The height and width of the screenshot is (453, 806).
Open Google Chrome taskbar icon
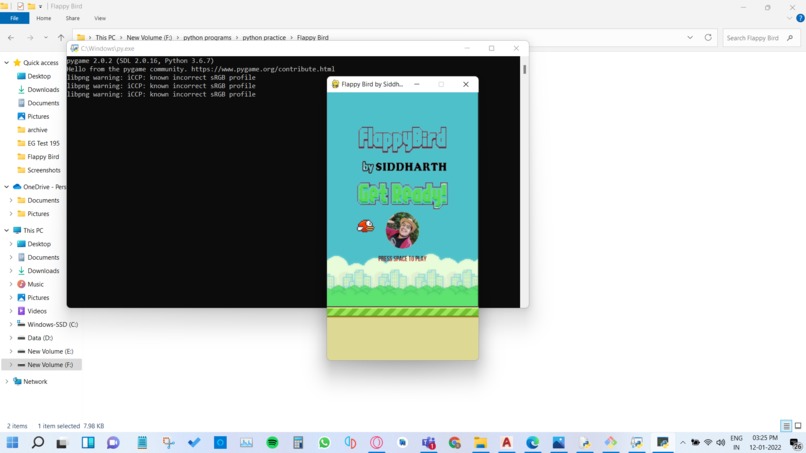point(454,442)
